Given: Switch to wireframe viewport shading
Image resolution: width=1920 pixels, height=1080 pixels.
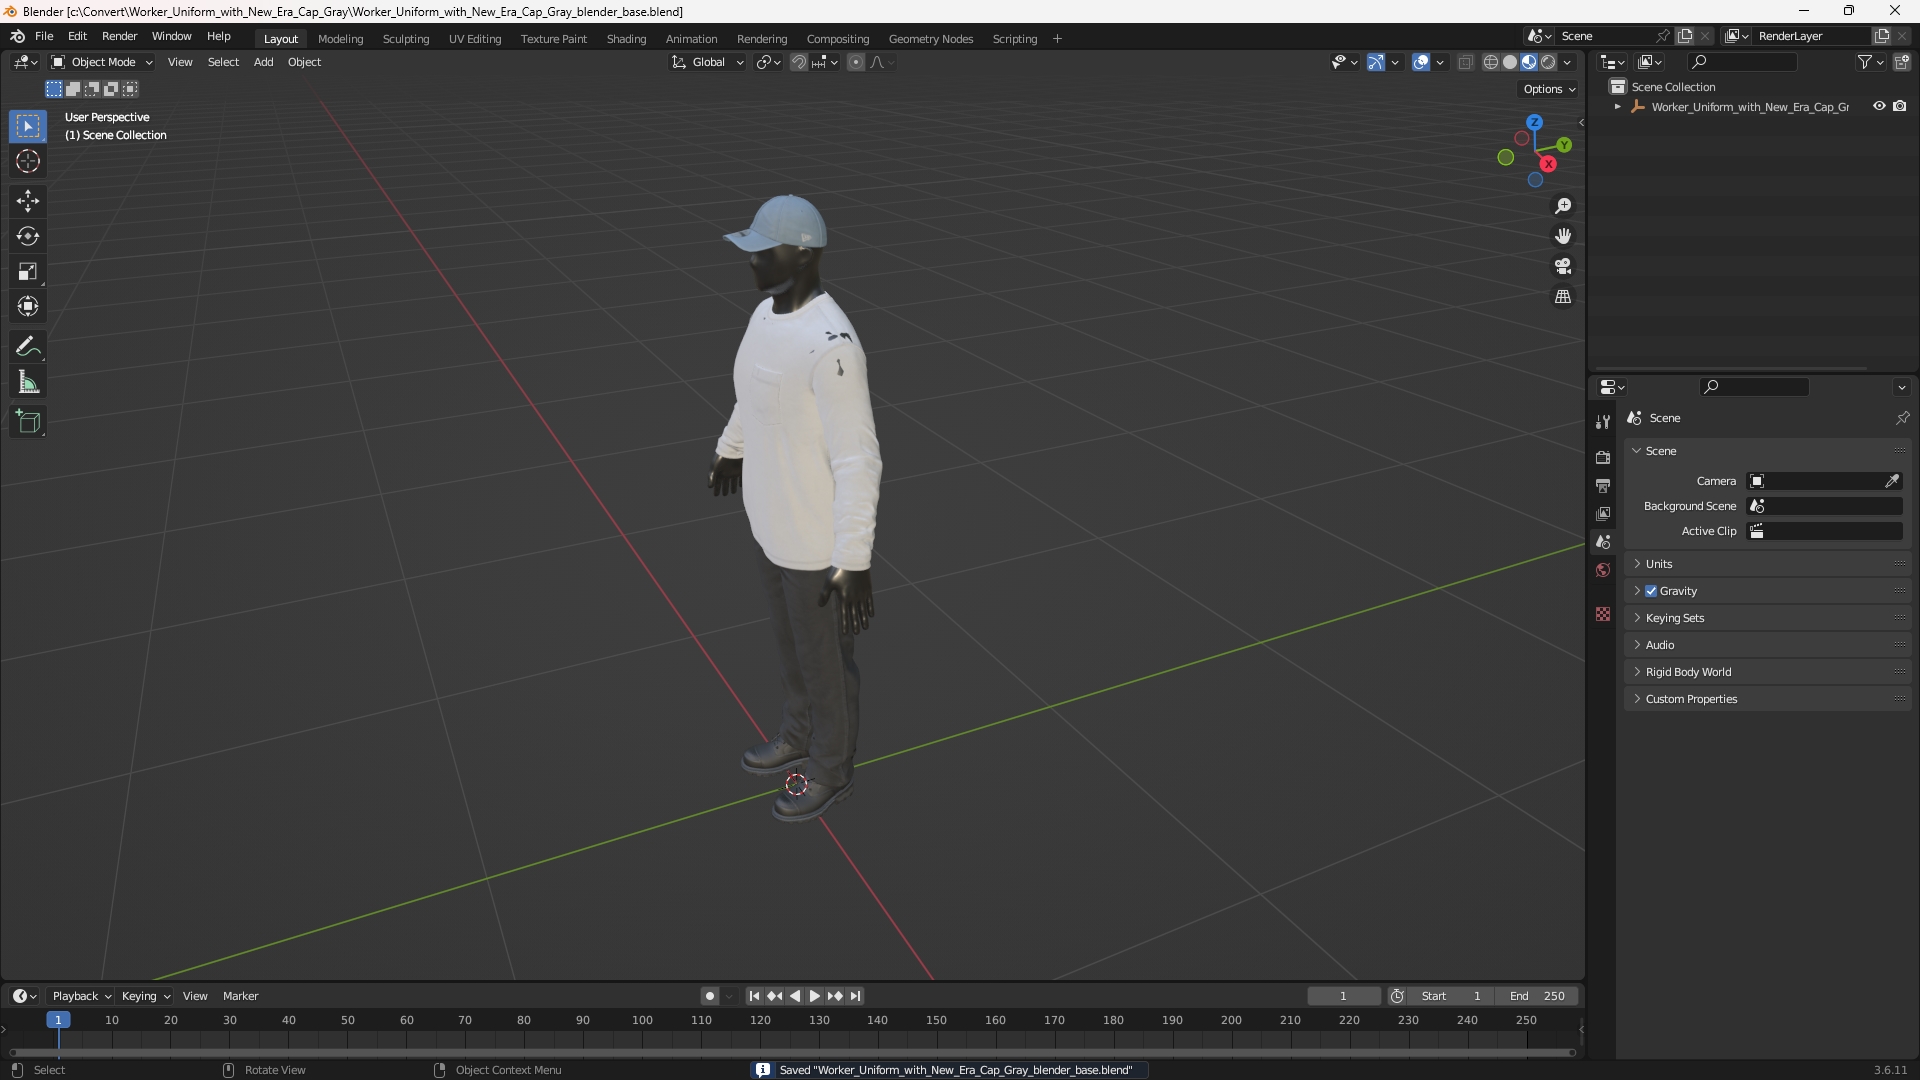Looking at the screenshot, I should tap(1491, 62).
